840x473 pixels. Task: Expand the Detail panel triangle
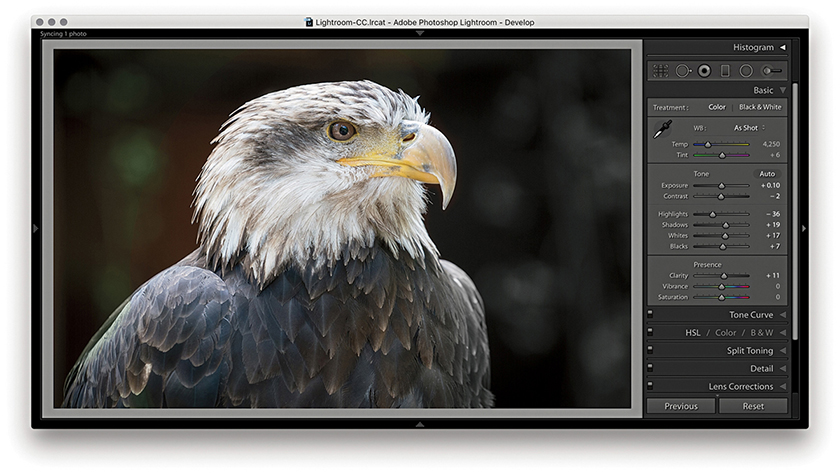(x=783, y=369)
